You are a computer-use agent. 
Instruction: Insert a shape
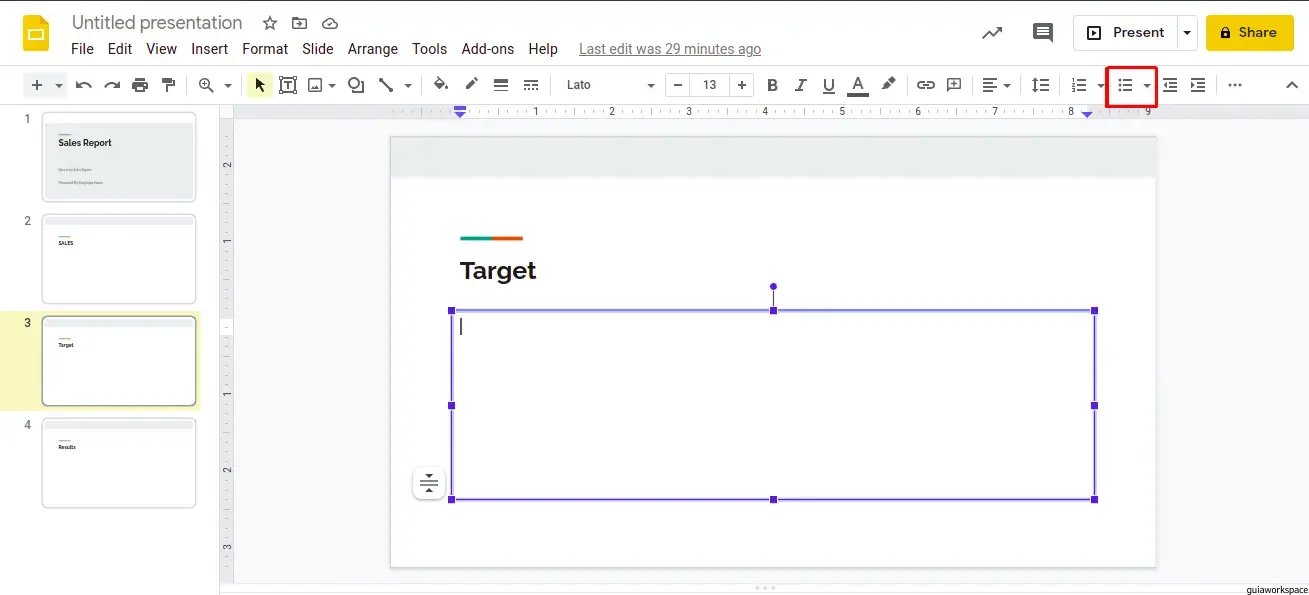coord(356,85)
